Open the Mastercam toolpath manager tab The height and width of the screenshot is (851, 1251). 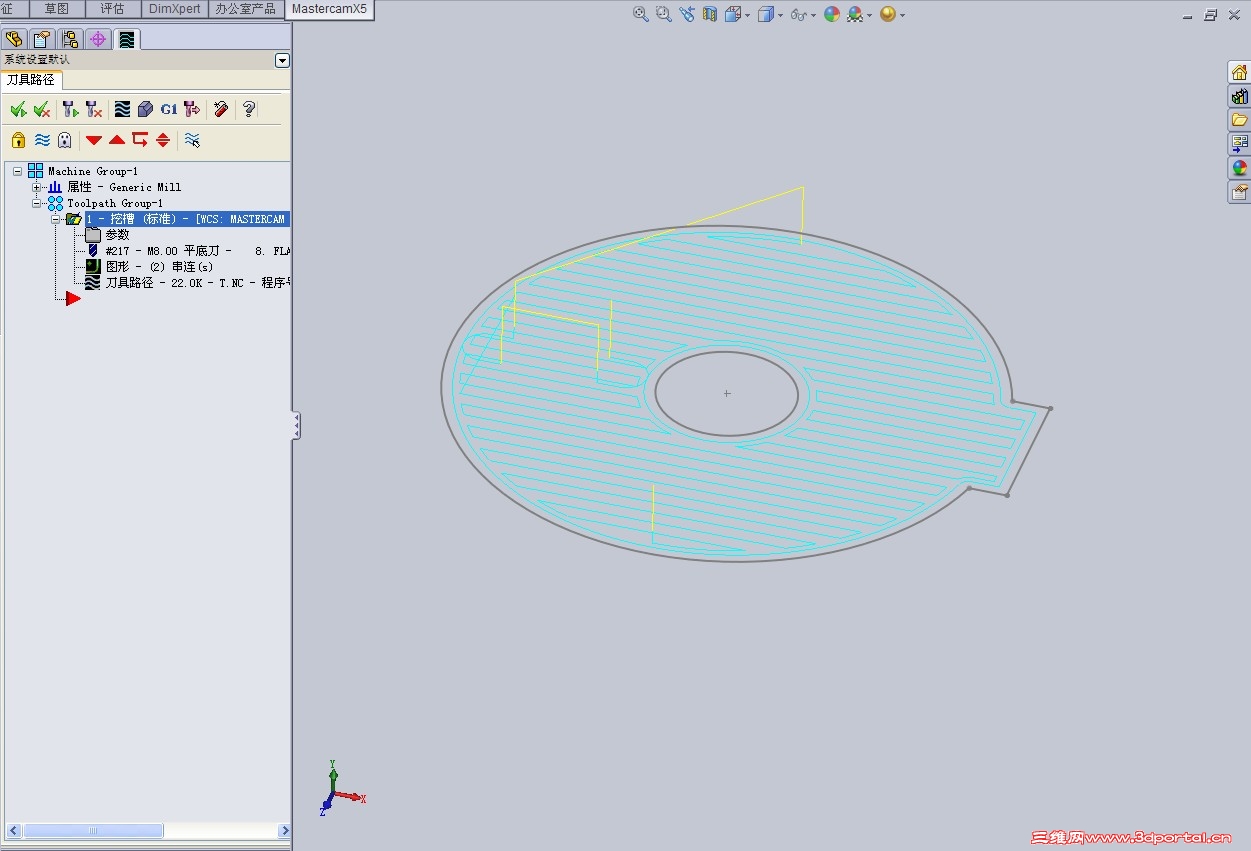pyautogui.click(x=126, y=39)
